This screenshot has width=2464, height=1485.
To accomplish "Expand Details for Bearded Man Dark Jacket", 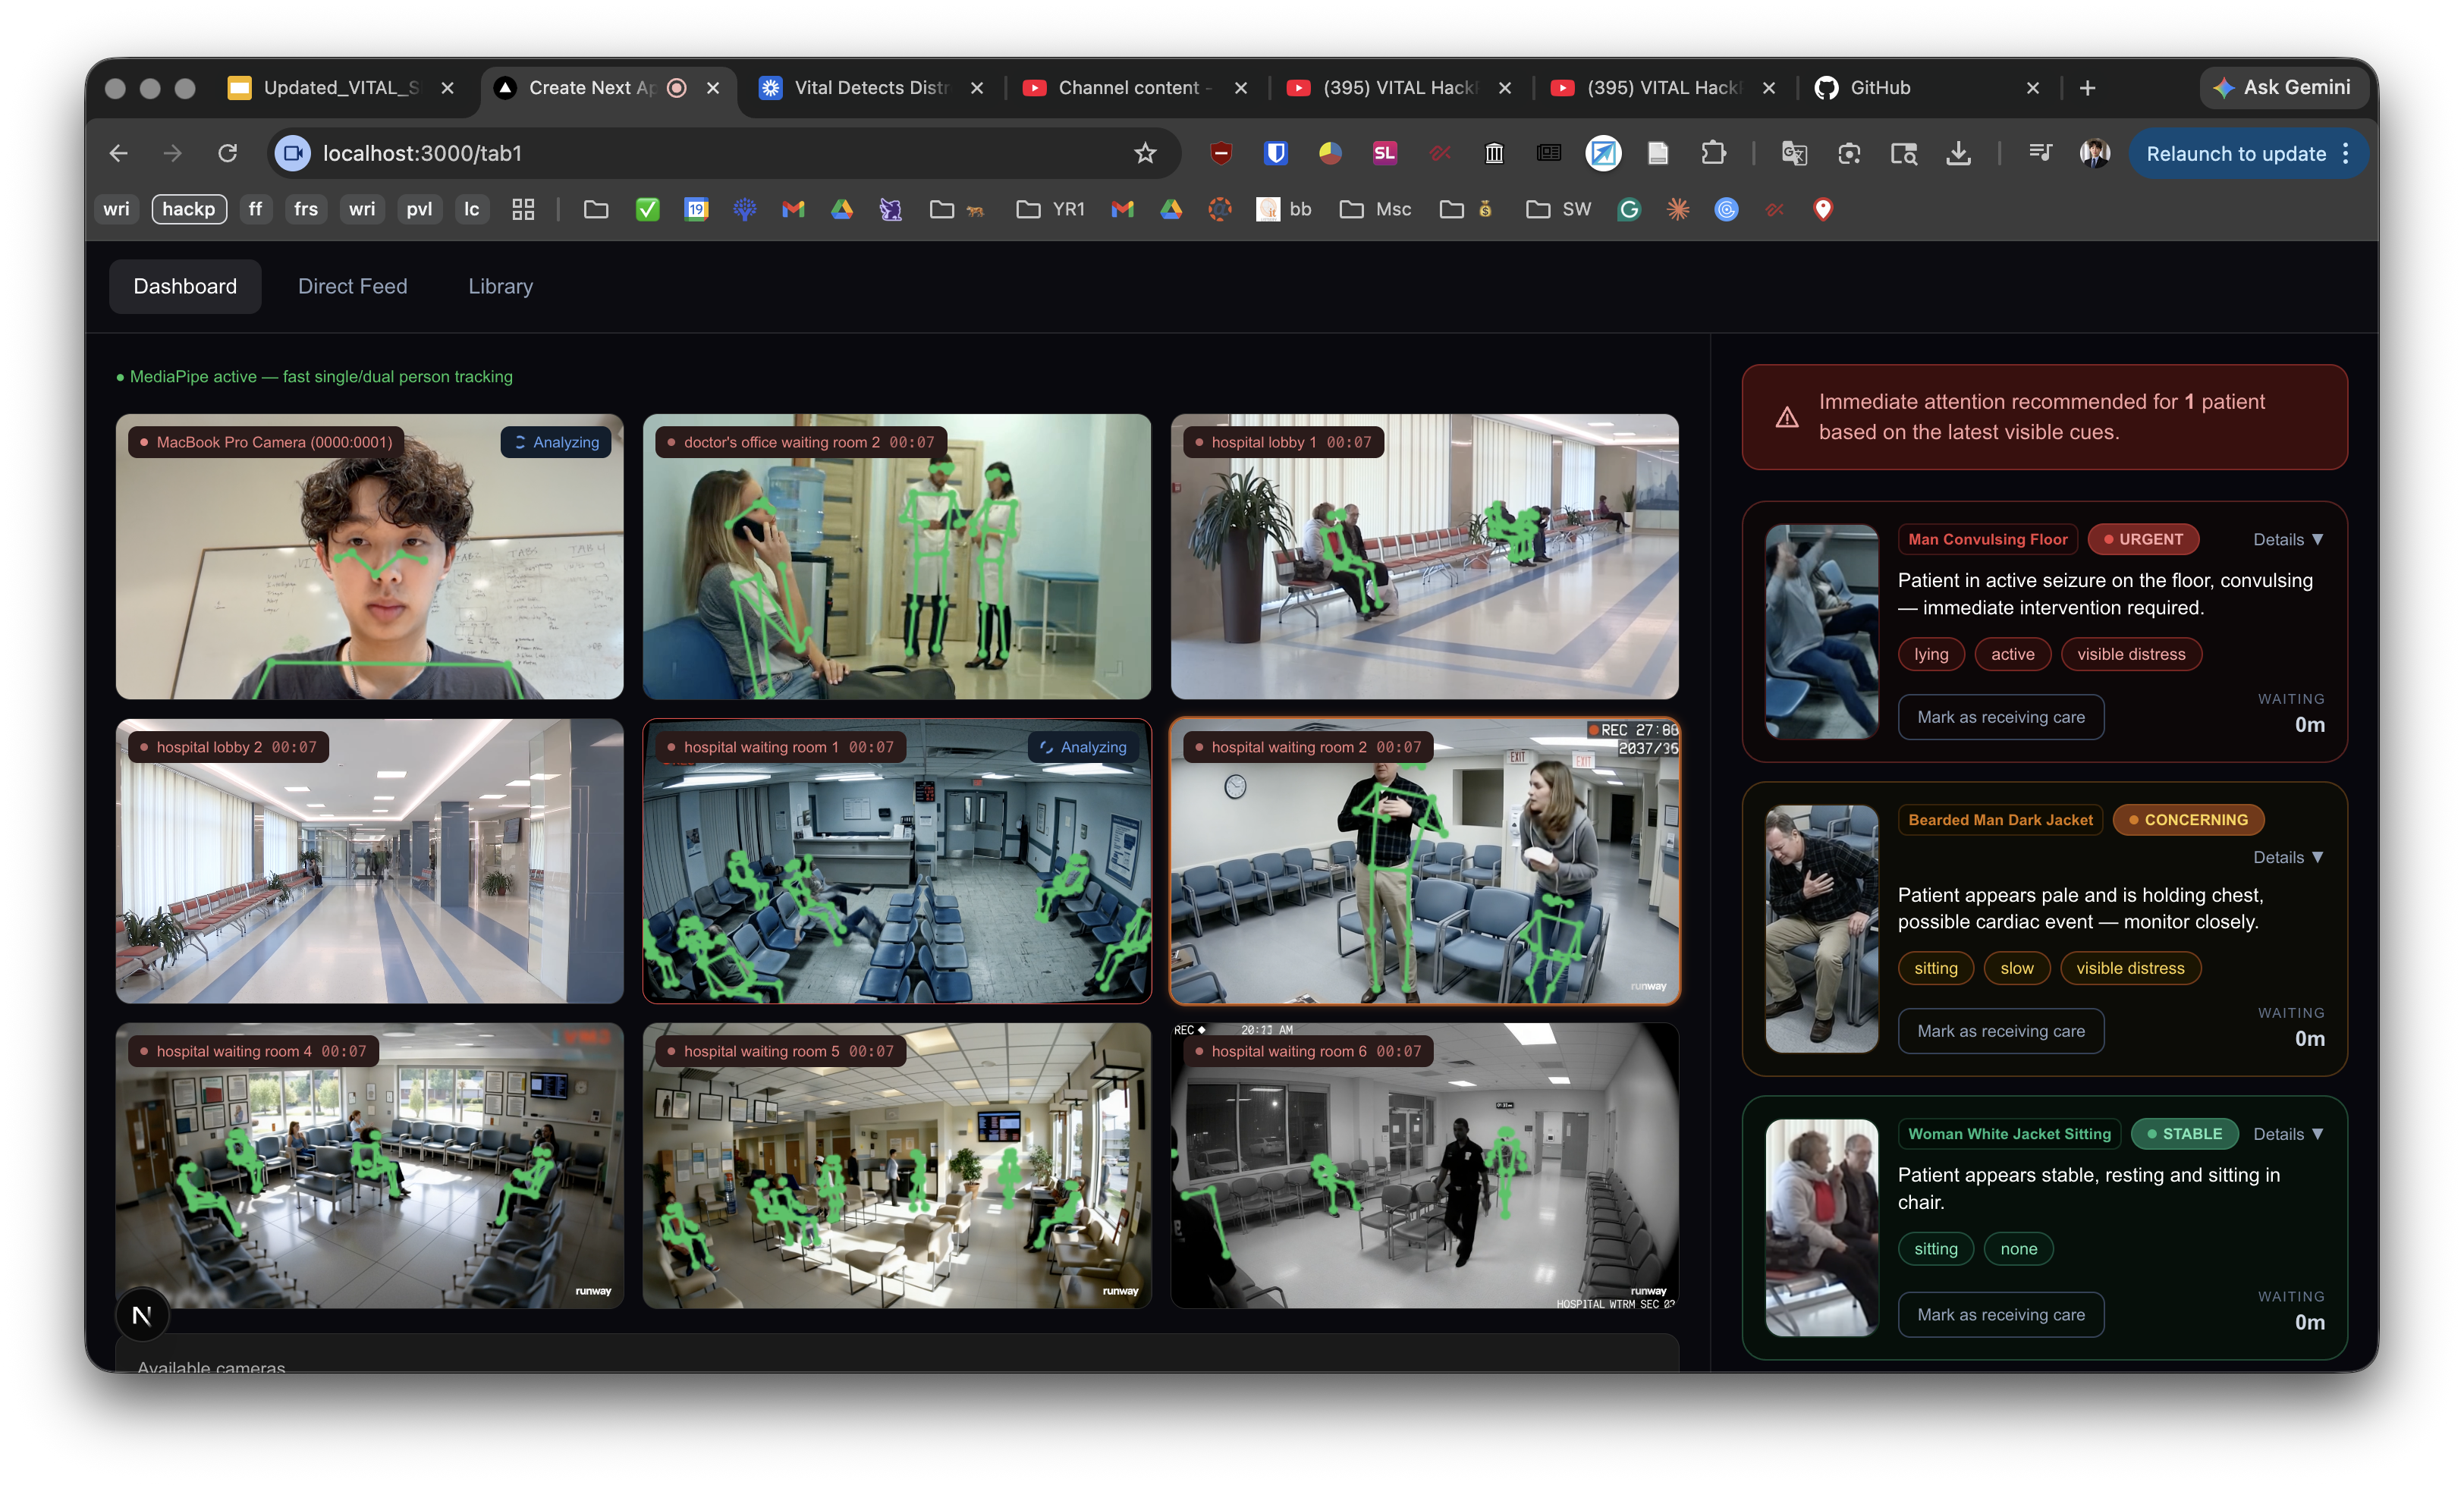I will (2287, 857).
